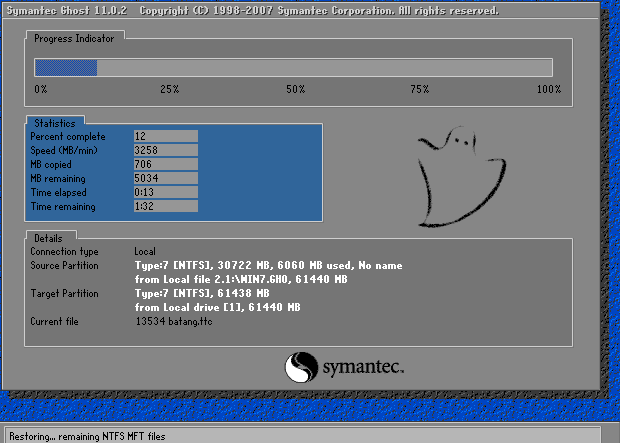Click the current file 13534 batang.ttc
This screenshot has width=620, height=443.
(174, 321)
